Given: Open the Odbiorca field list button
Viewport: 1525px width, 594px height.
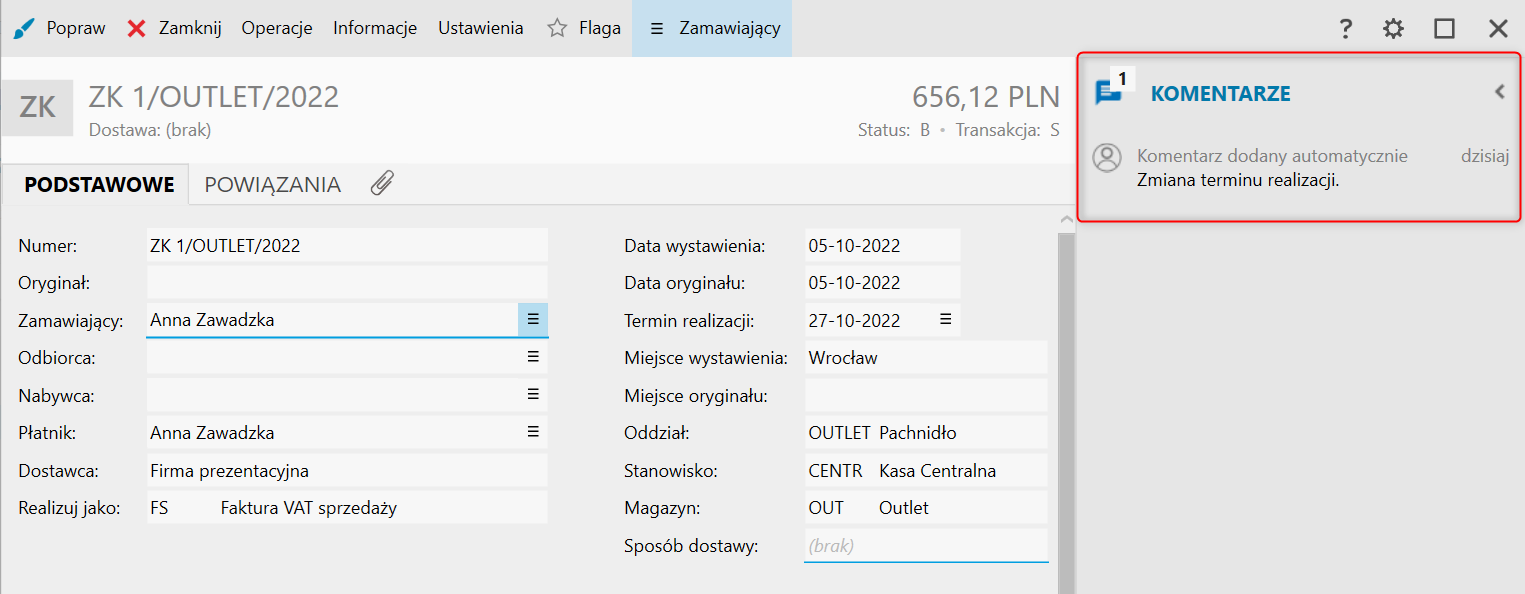Looking at the screenshot, I should coord(533,356).
